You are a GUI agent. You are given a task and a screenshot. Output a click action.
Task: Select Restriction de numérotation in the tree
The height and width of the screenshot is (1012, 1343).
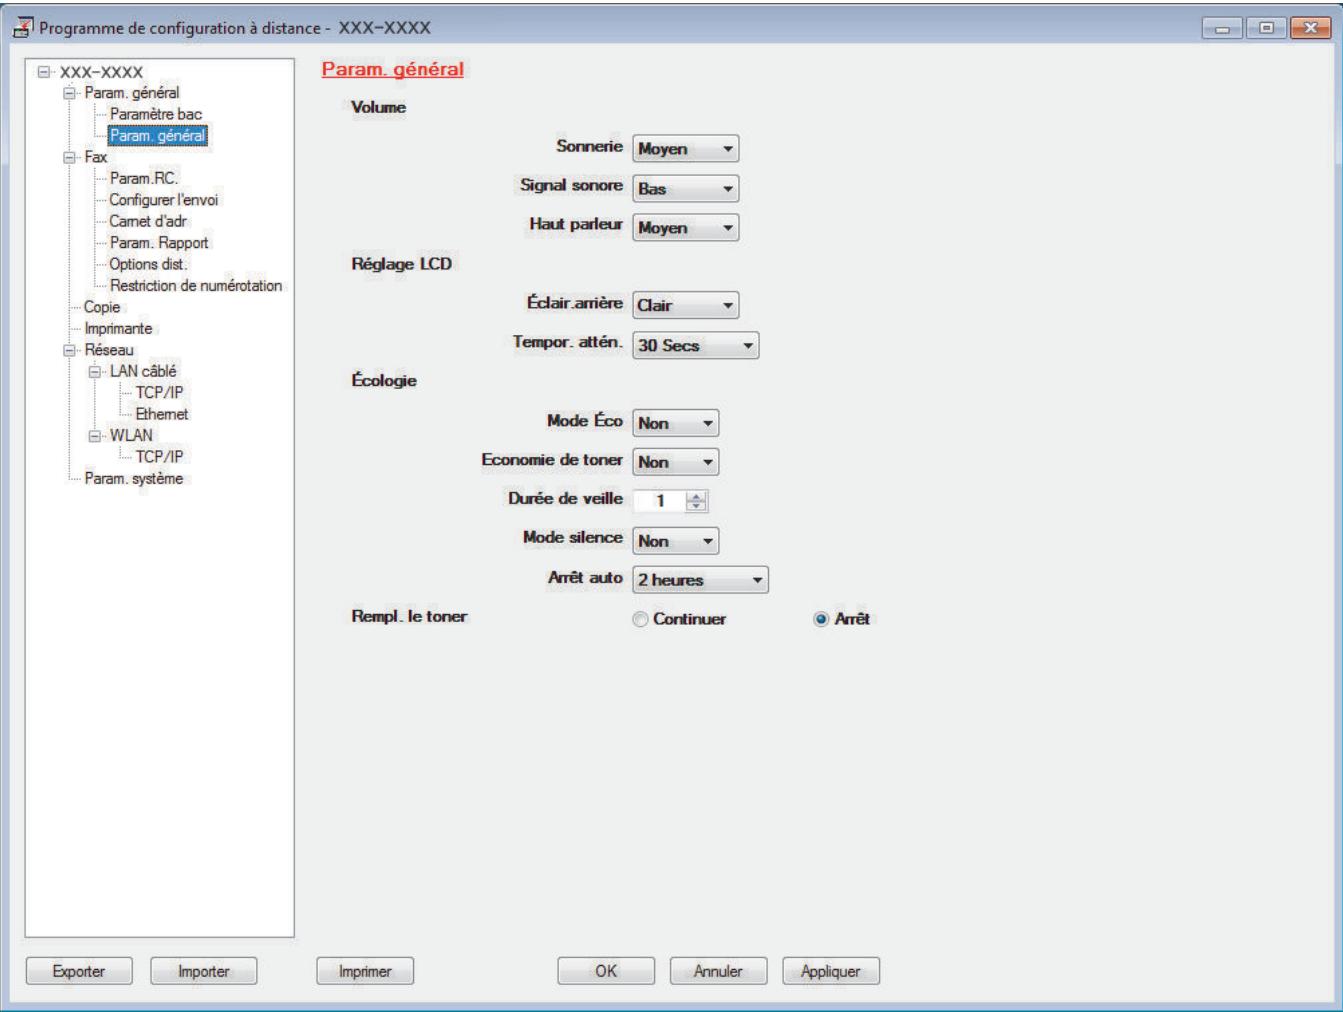[196, 285]
